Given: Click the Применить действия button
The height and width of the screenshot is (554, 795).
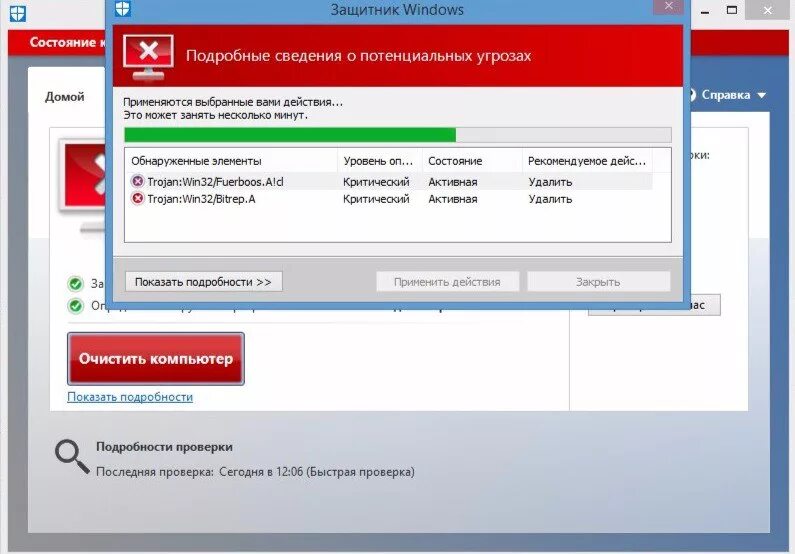Looking at the screenshot, I should click(447, 282).
